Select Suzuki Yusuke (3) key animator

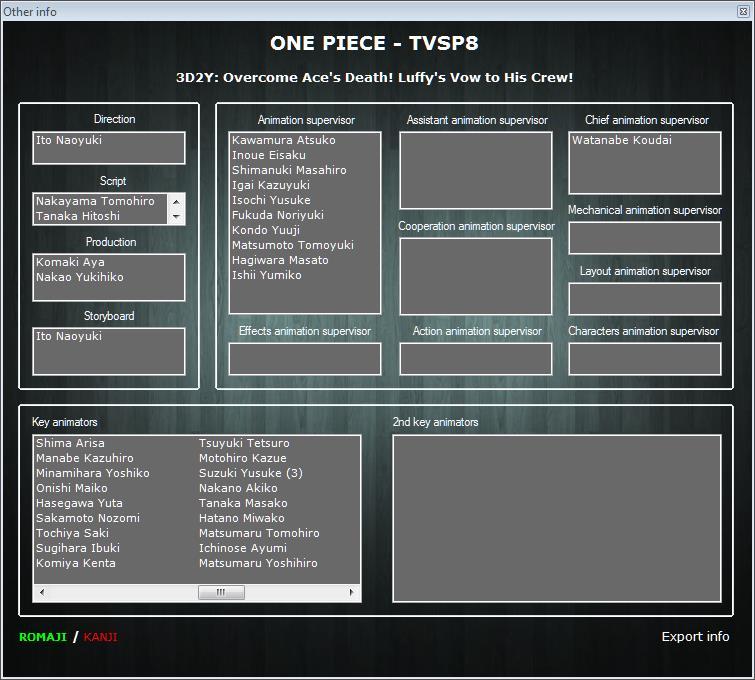(251, 473)
